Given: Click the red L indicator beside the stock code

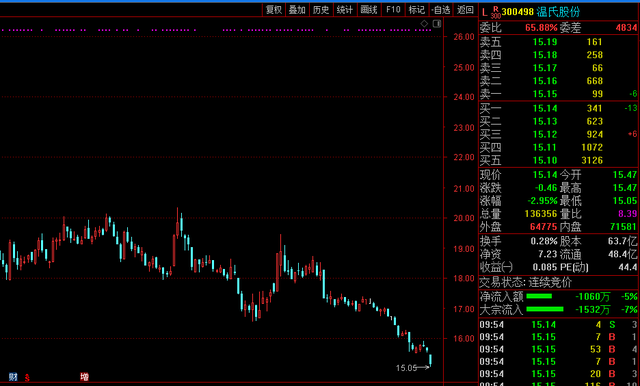Looking at the screenshot, I should click(484, 12).
